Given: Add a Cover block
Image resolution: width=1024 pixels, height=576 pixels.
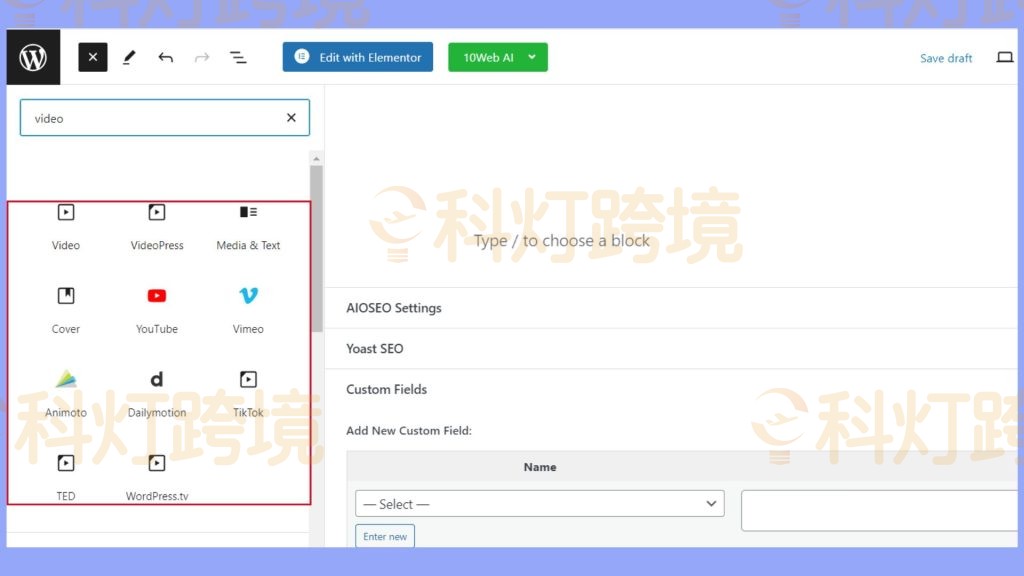Looking at the screenshot, I should pos(65,308).
